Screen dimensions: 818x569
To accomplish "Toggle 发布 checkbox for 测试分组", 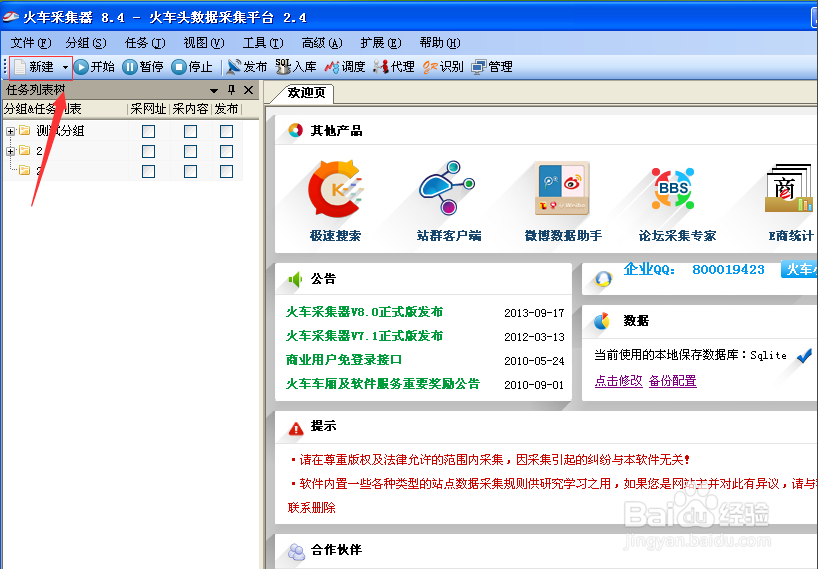I will pyautogui.click(x=226, y=131).
